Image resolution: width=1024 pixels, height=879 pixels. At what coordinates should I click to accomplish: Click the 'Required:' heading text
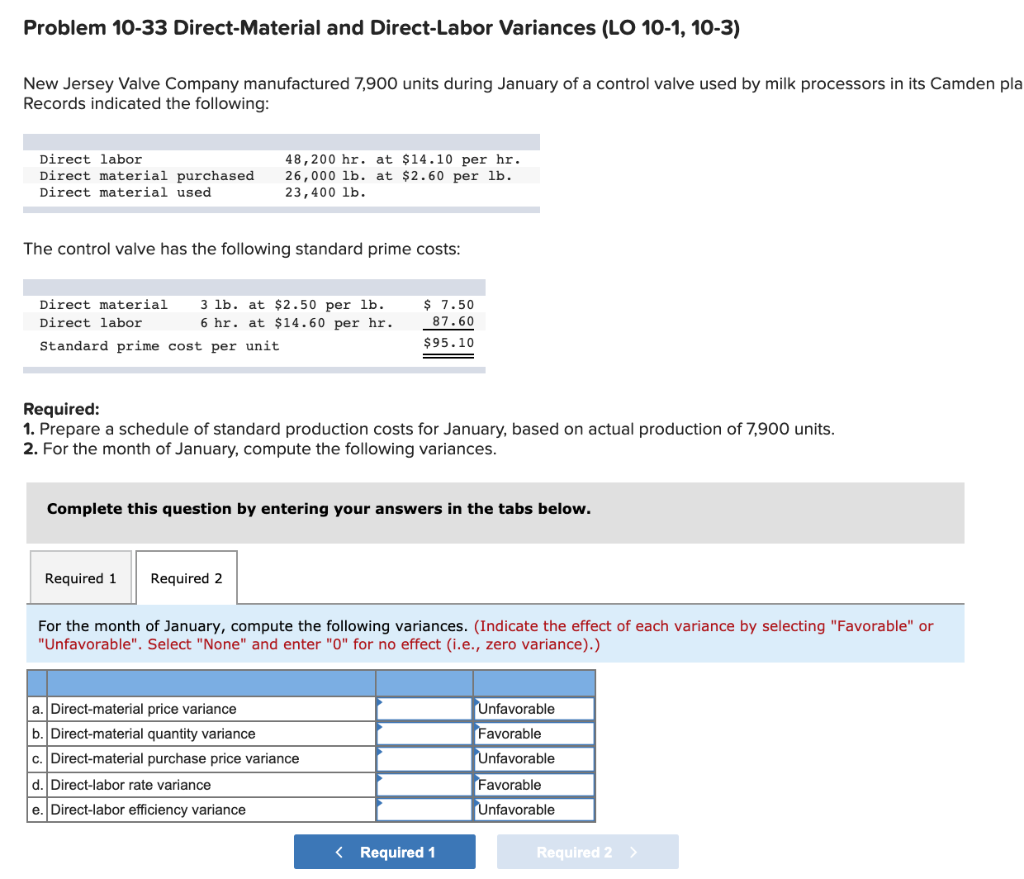click(61, 409)
